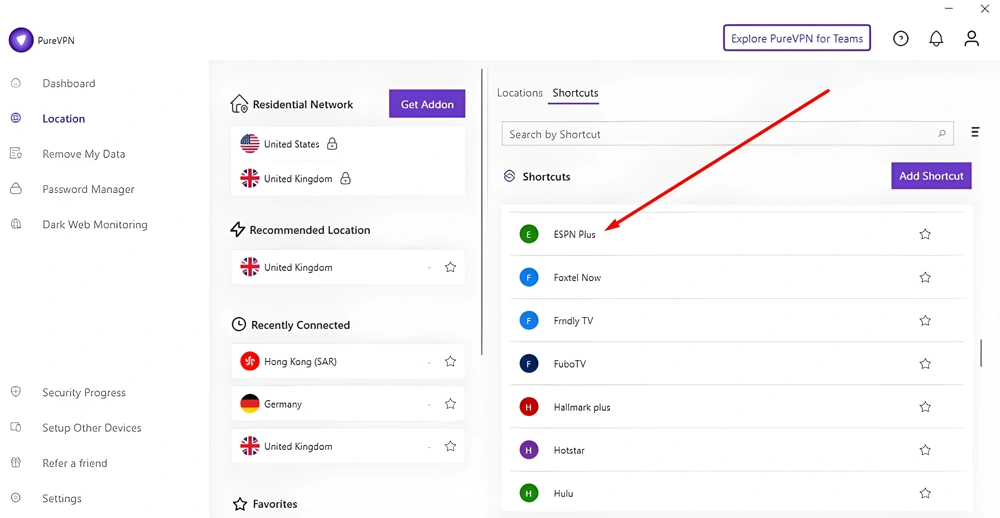Select United States residential location
This screenshot has width=1000, height=518.
coord(348,144)
